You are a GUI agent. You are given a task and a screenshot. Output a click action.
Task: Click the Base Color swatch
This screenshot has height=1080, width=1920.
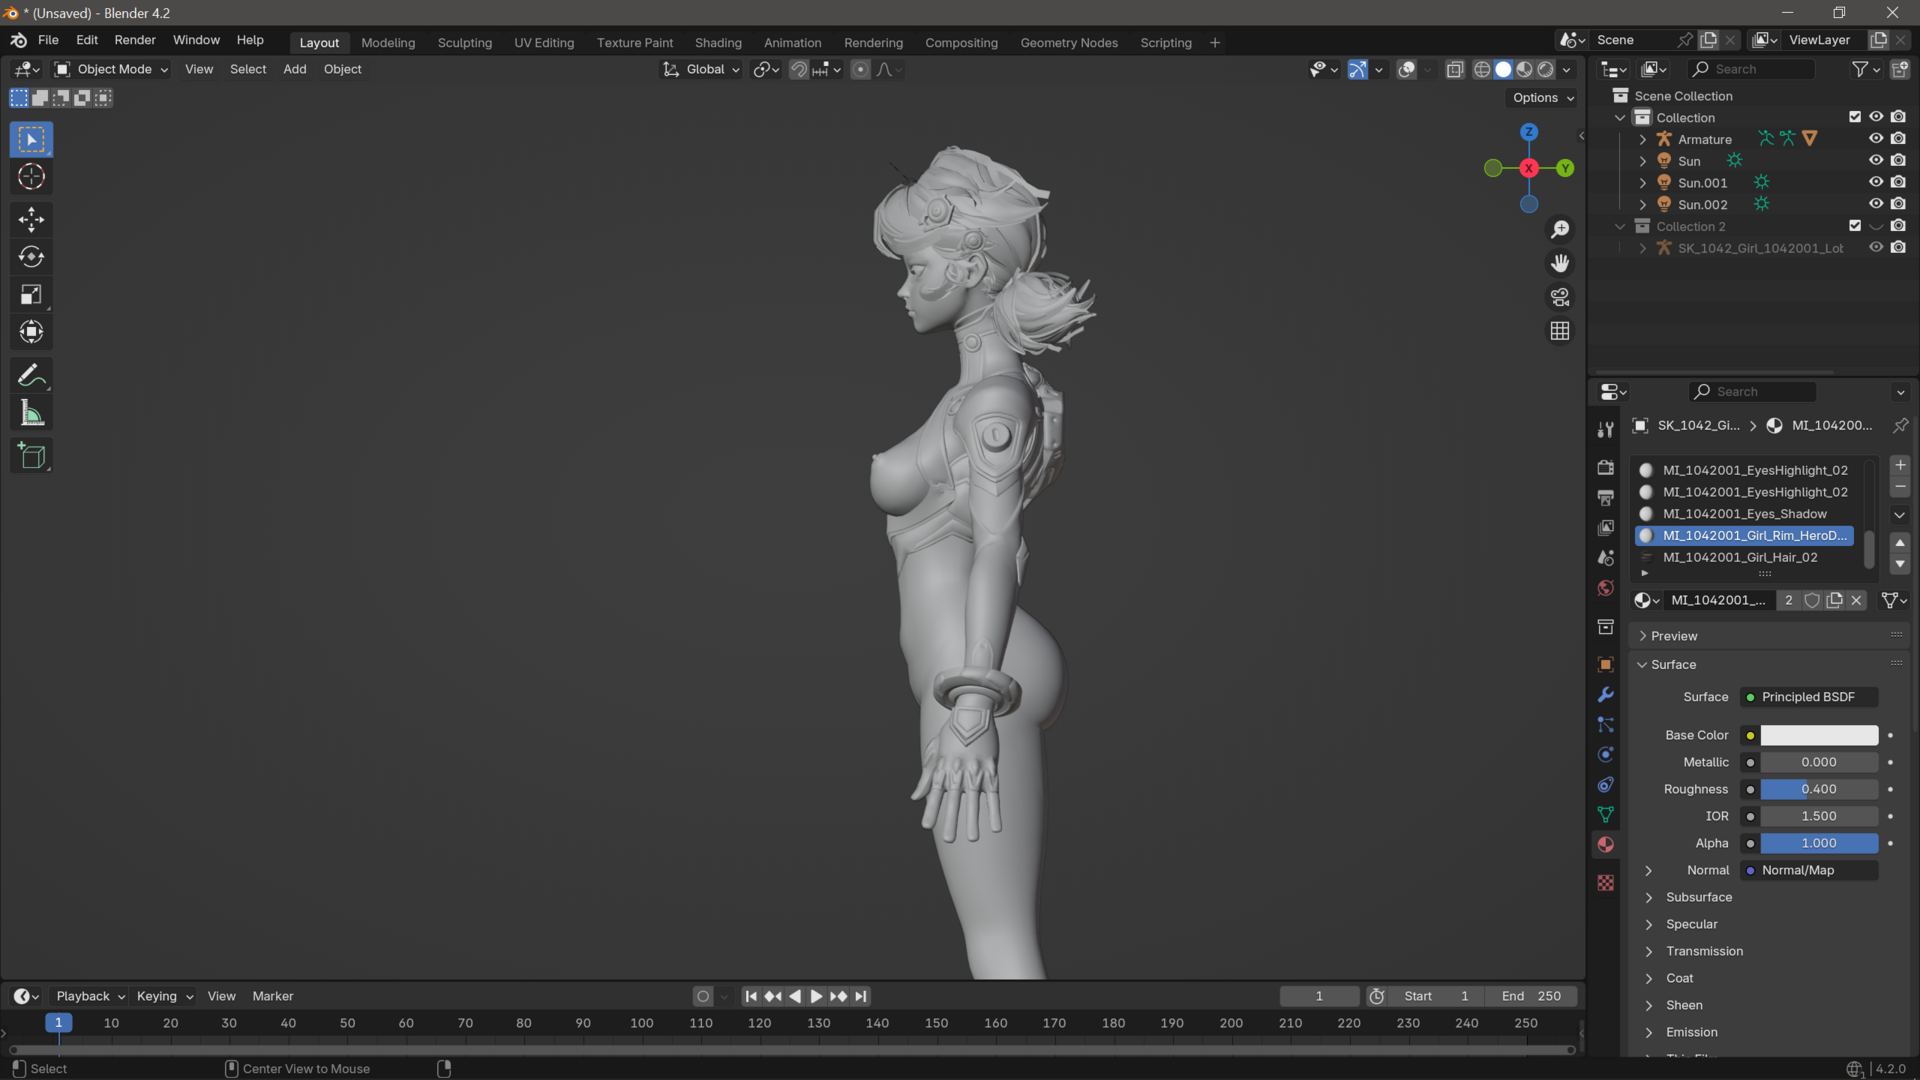click(x=1819, y=736)
